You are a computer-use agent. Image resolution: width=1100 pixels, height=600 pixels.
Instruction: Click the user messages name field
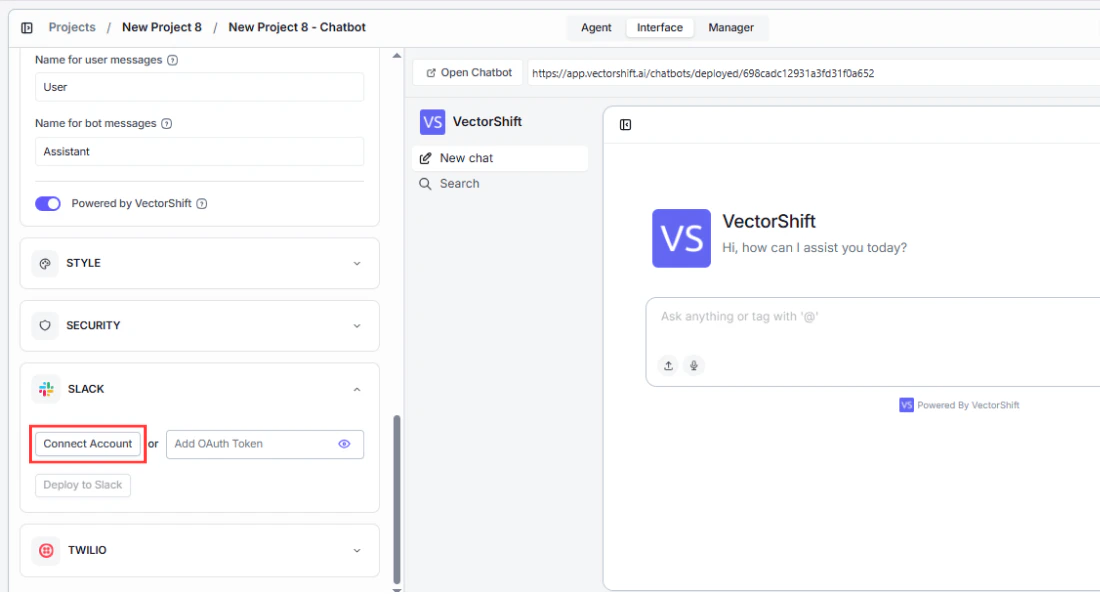pyautogui.click(x=199, y=88)
